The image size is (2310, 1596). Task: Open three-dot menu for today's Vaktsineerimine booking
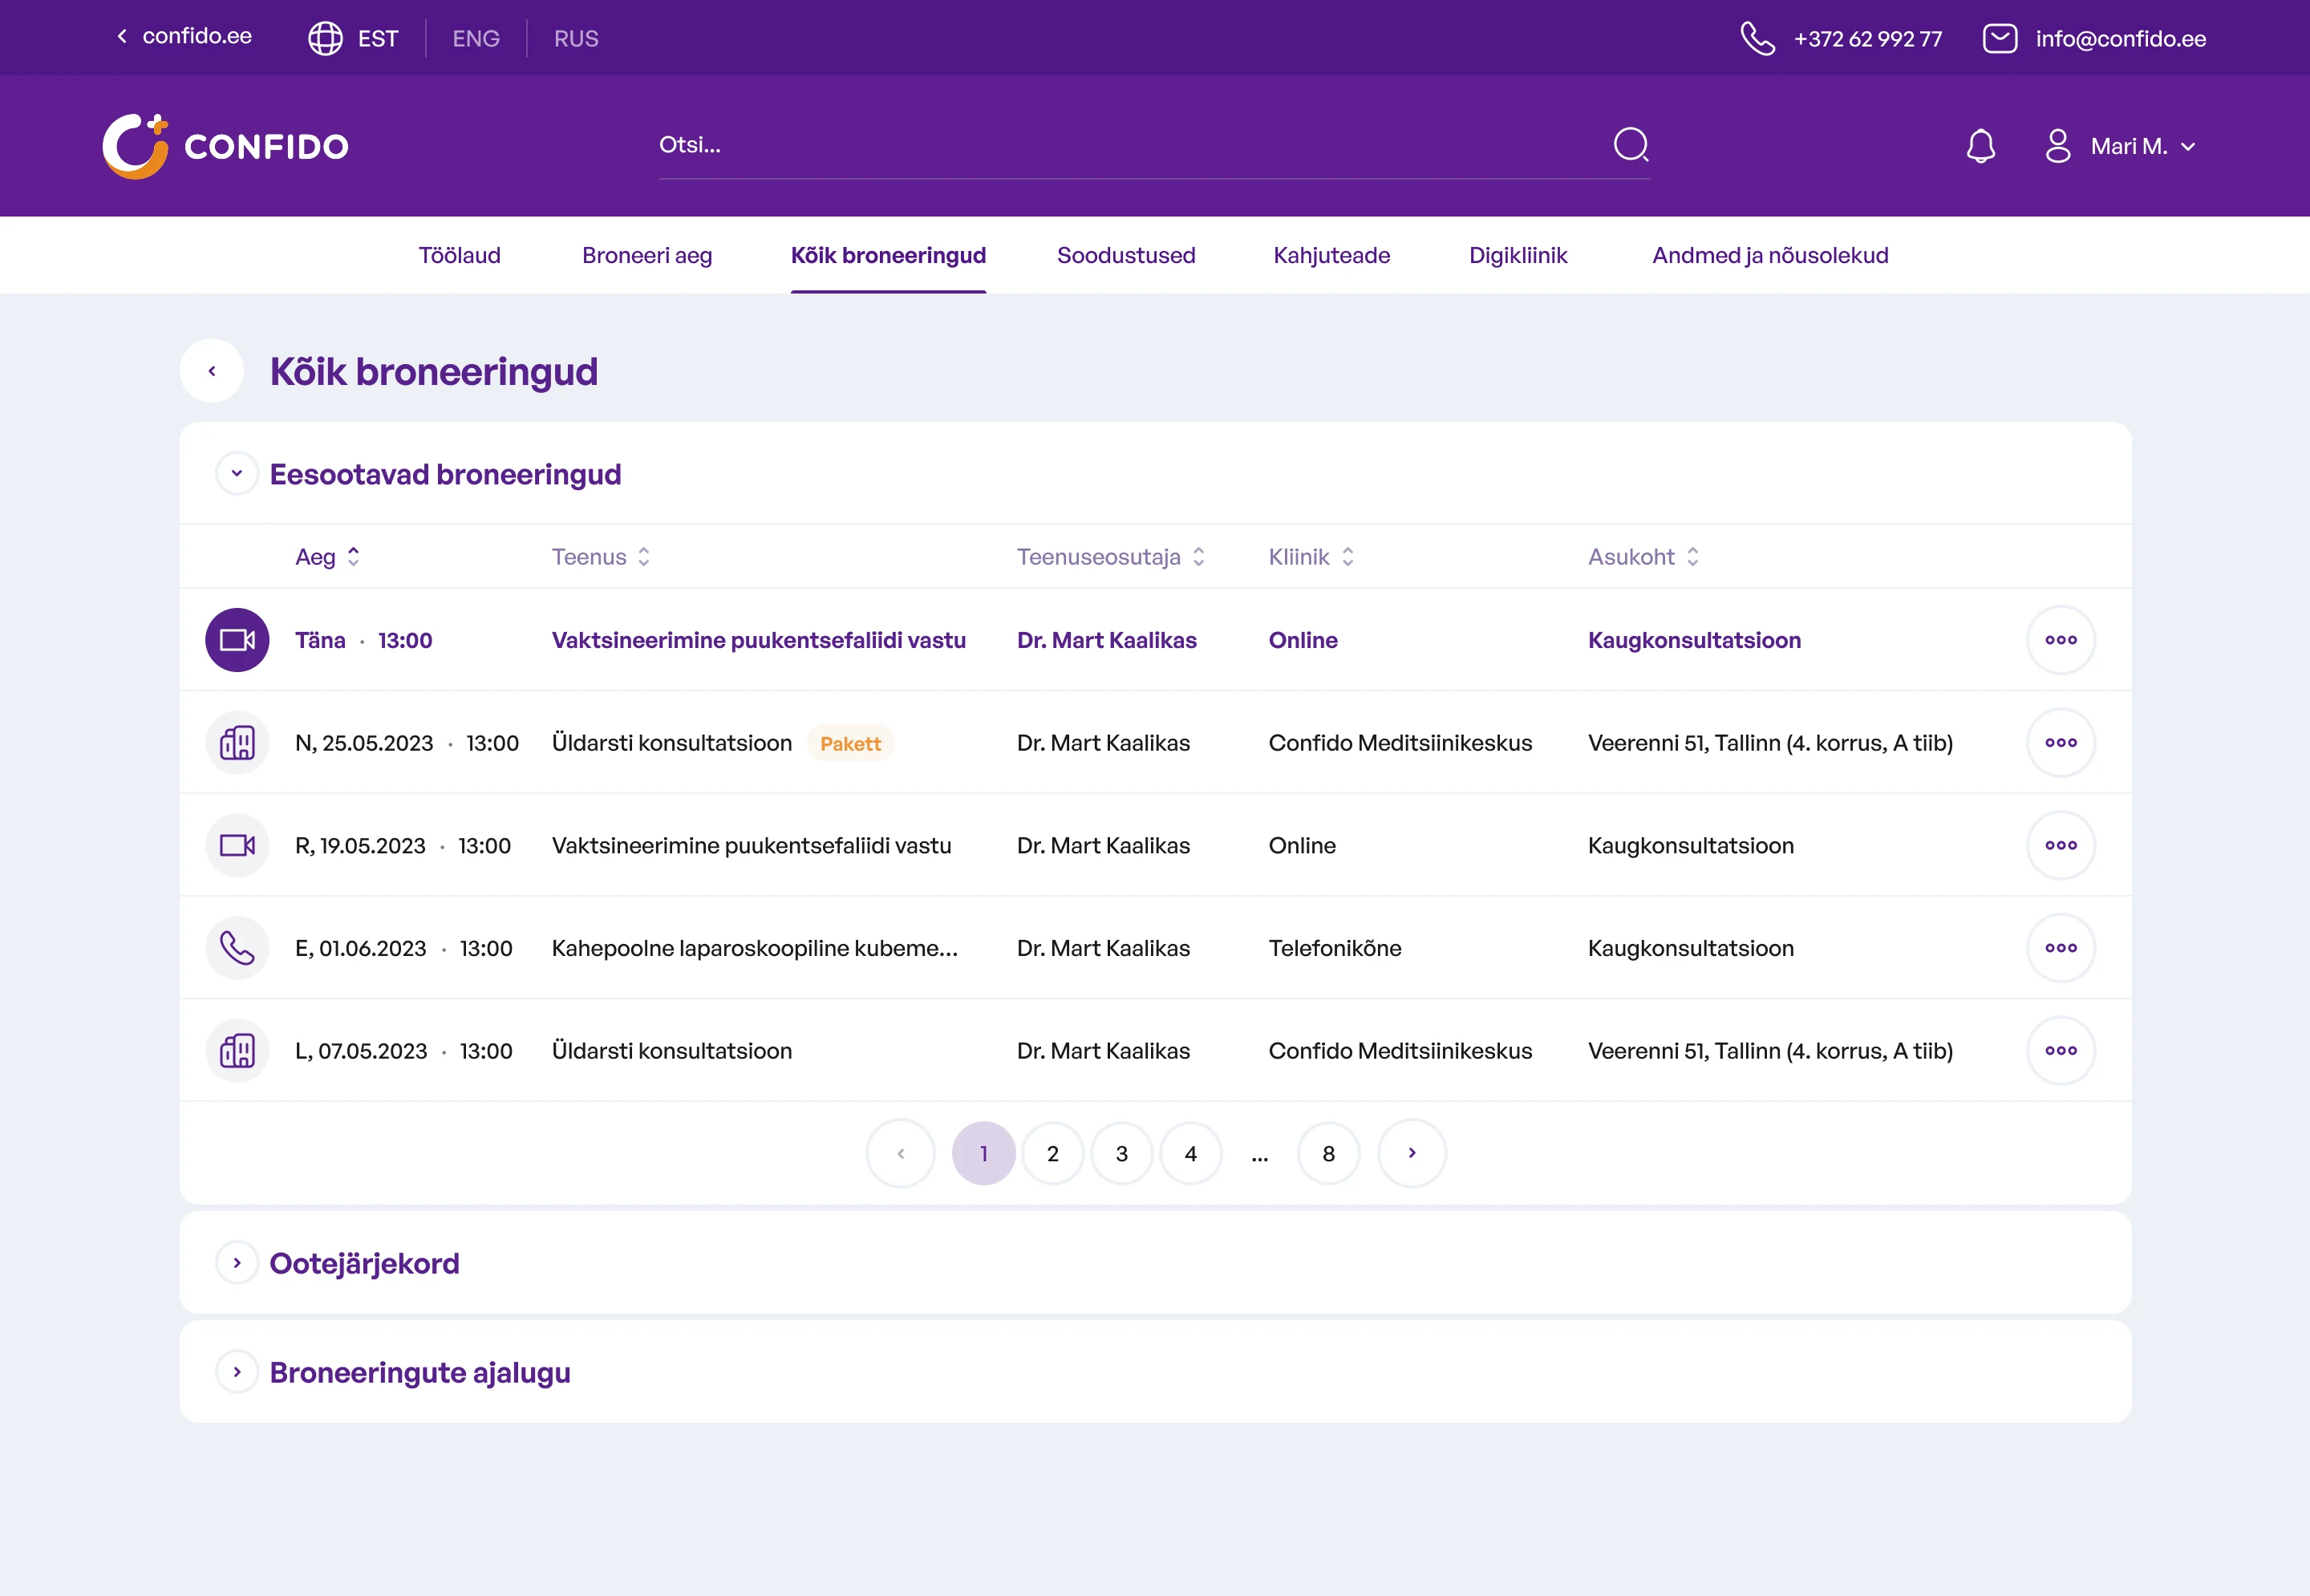point(2060,640)
